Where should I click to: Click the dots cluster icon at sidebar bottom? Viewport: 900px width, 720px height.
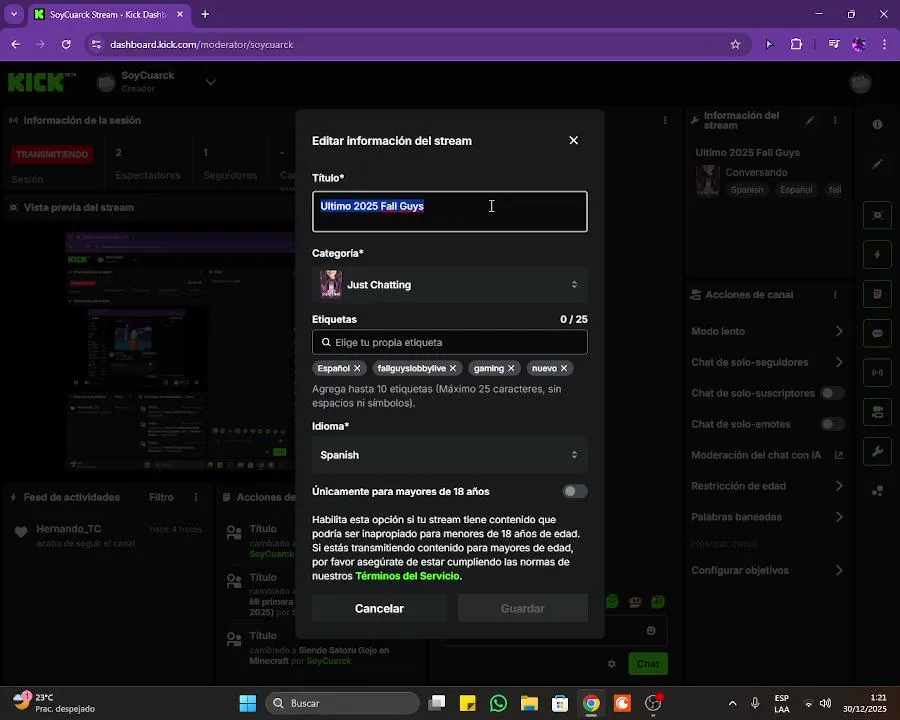coord(877,491)
